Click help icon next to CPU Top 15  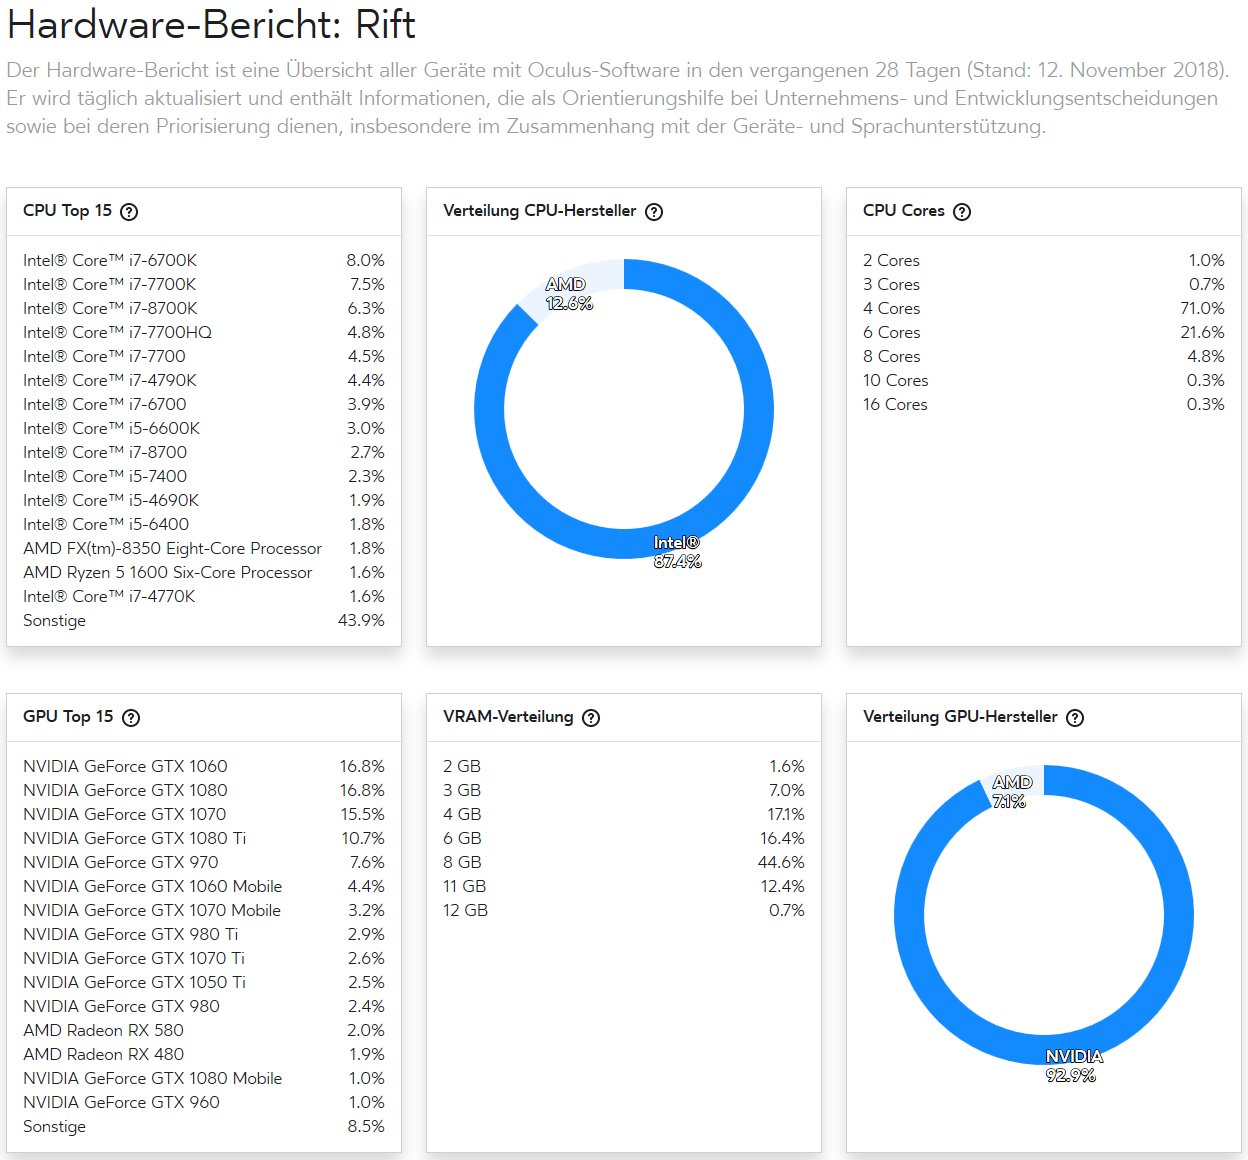(x=129, y=212)
